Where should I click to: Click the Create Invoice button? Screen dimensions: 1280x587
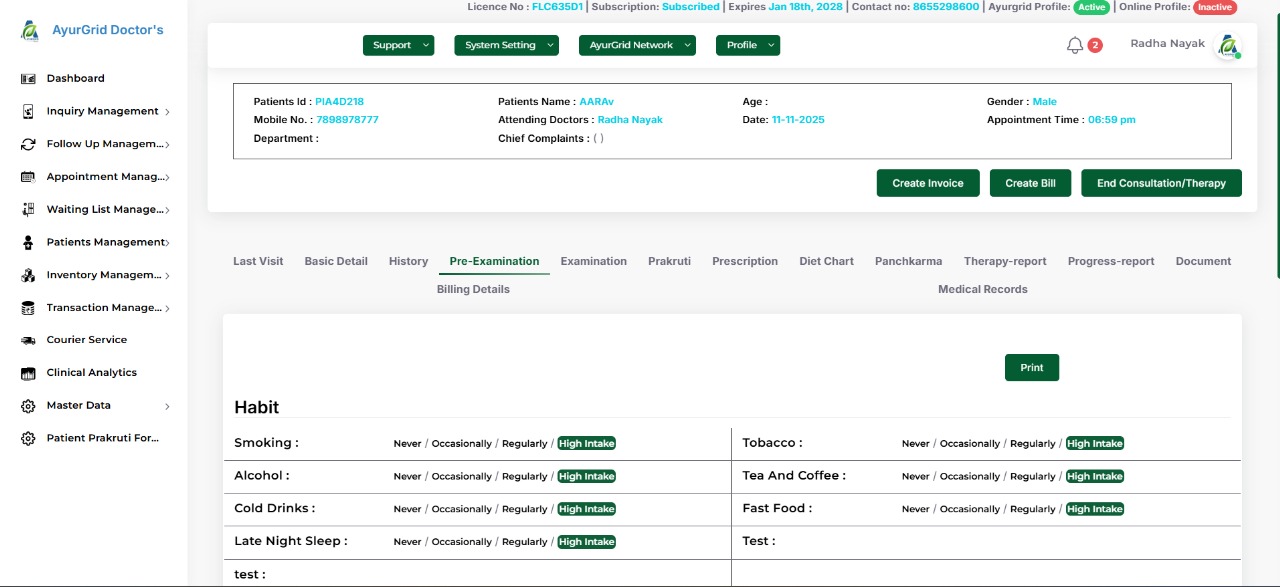[x=927, y=183]
